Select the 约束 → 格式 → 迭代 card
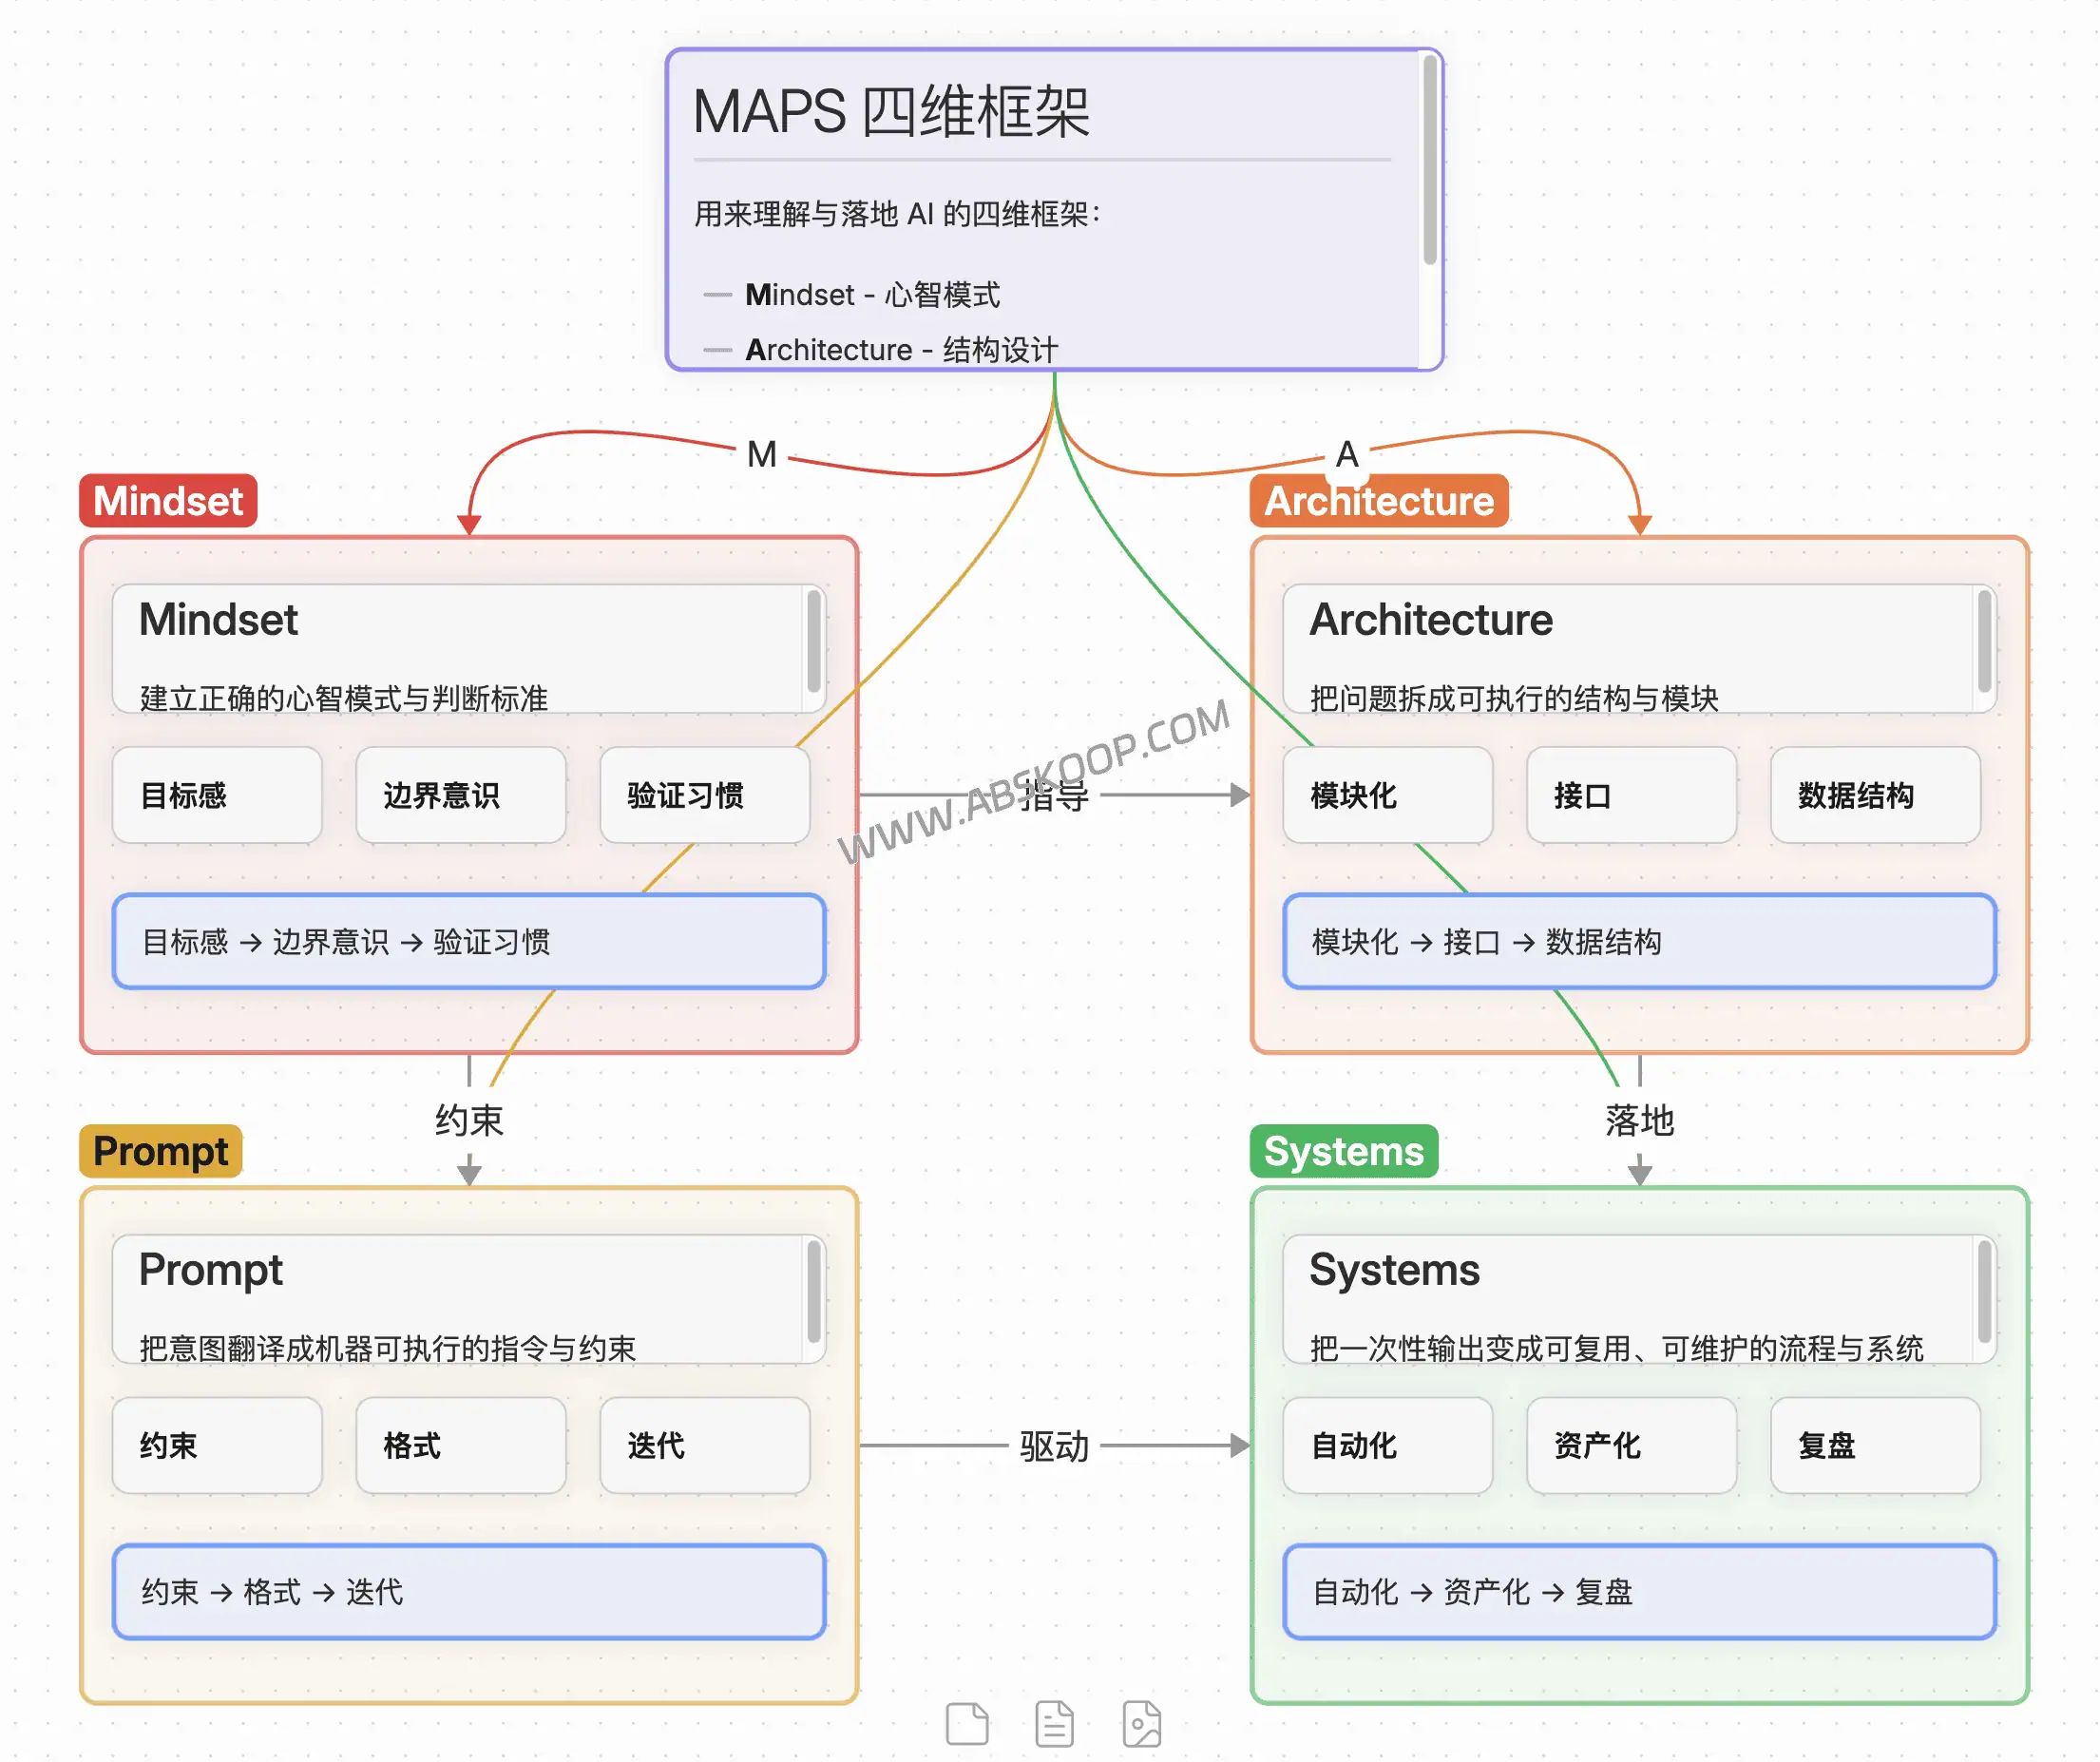 tap(468, 1591)
